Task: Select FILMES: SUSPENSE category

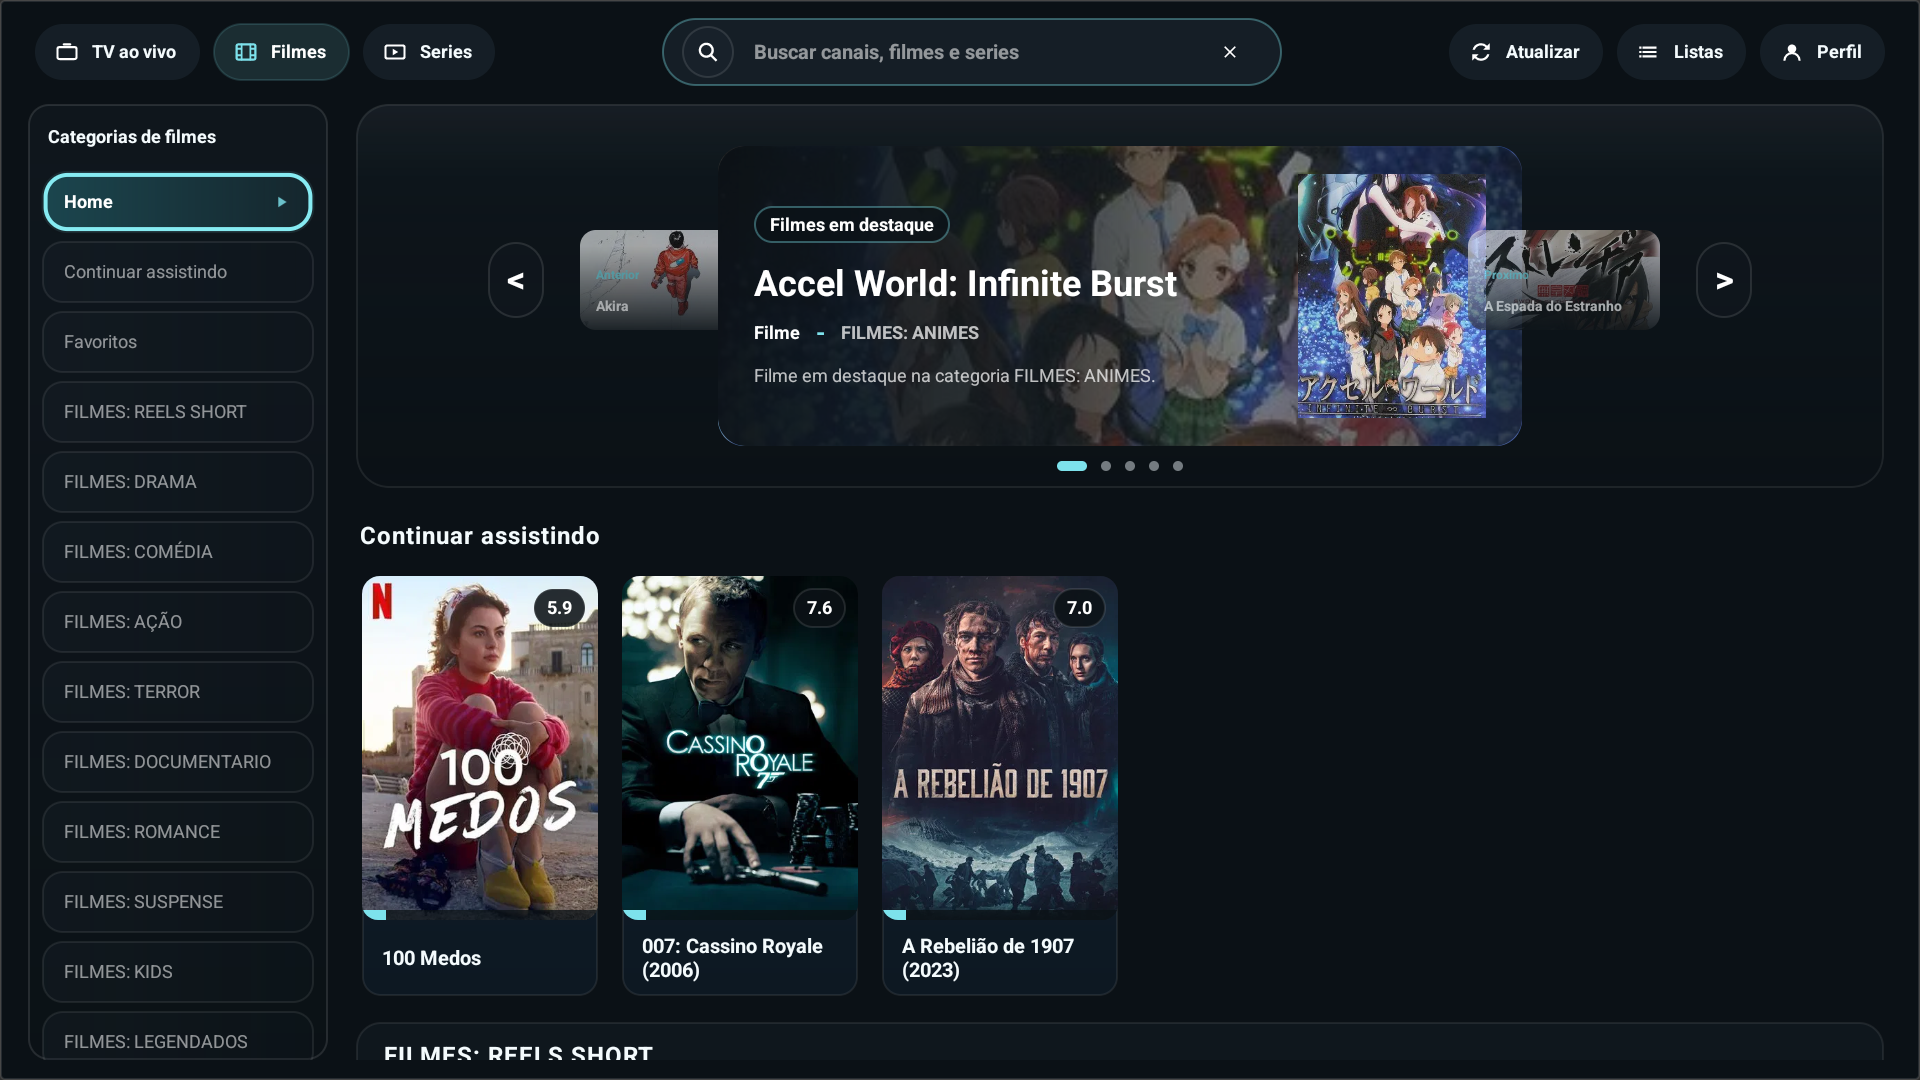Action: point(178,902)
